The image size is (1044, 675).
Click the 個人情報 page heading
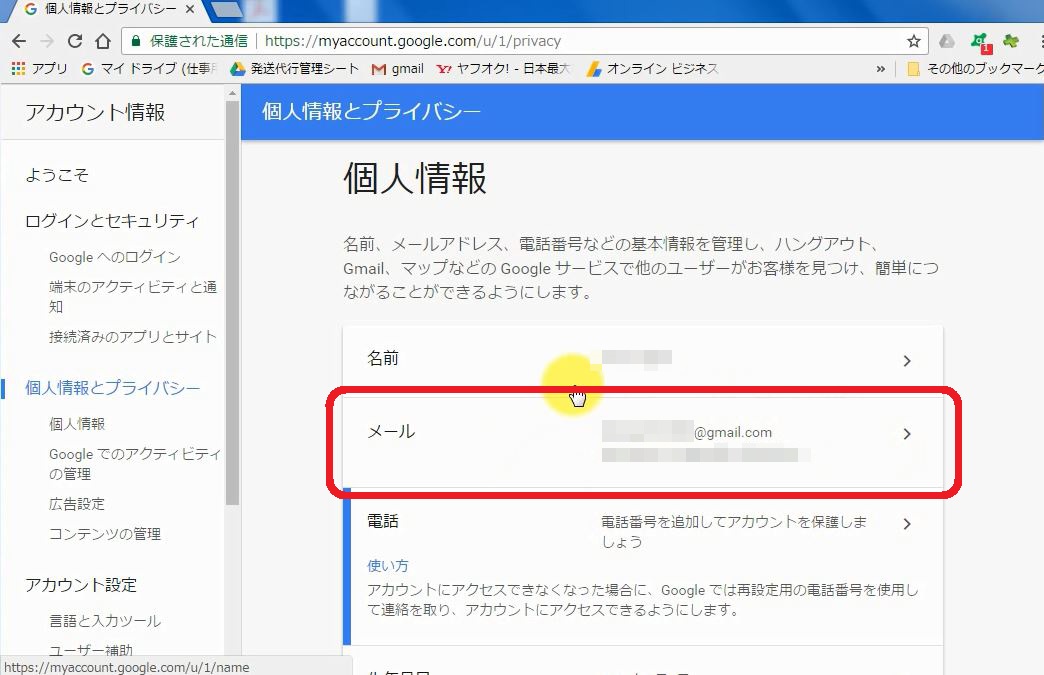point(415,179)
